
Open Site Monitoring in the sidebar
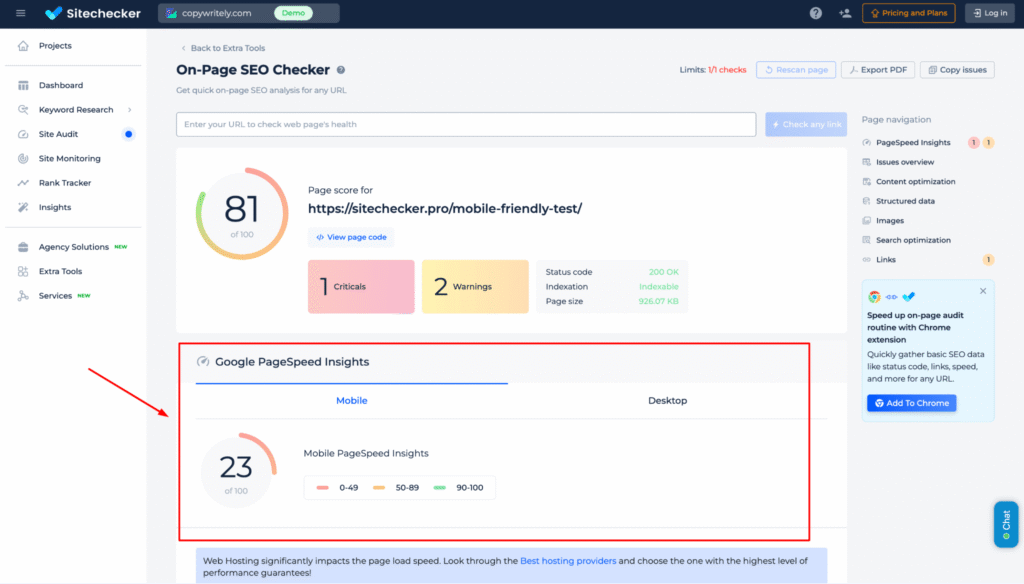coord(69,159)
